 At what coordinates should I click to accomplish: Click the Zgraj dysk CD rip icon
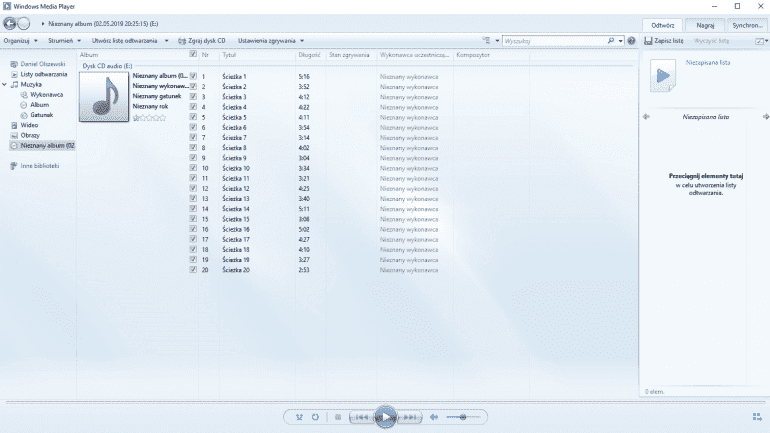click(182, 41)
